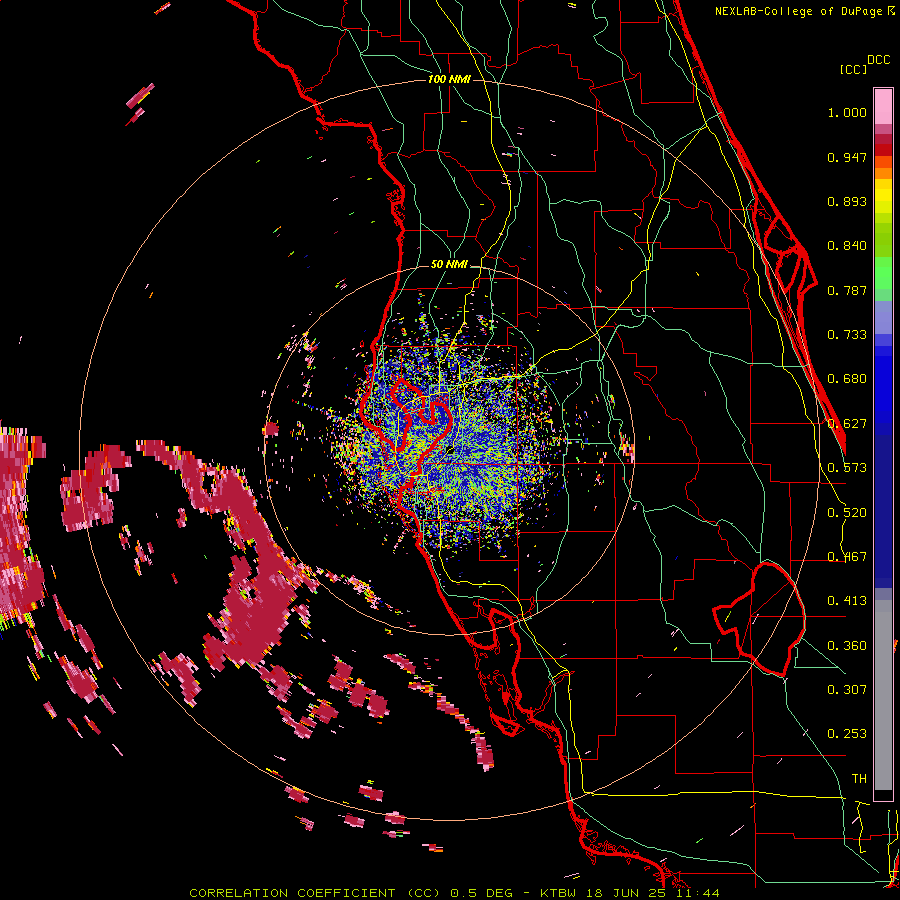Click the 50 NMI range ring label
Screen dimensions: 900x900
(449, 265)
